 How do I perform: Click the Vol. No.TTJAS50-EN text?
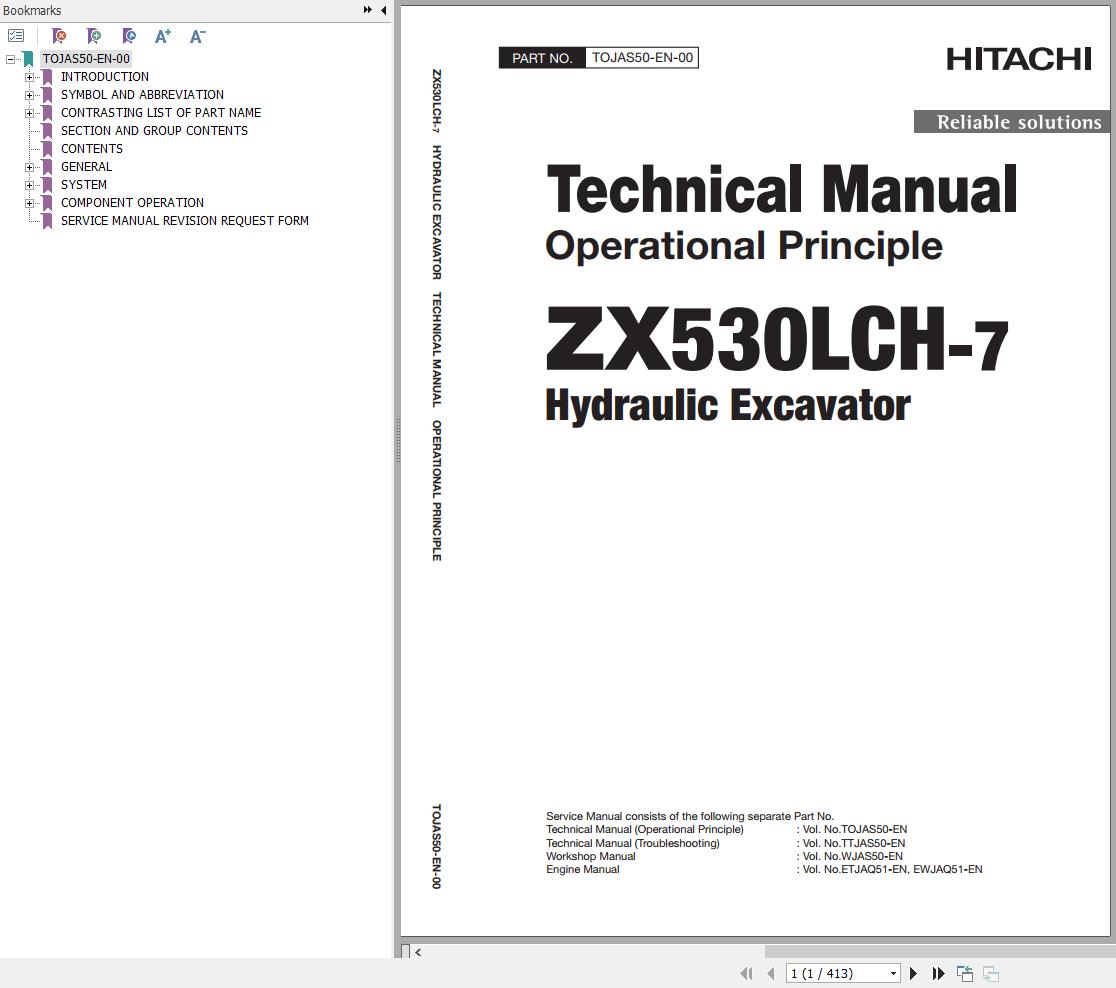click(853, 843)
